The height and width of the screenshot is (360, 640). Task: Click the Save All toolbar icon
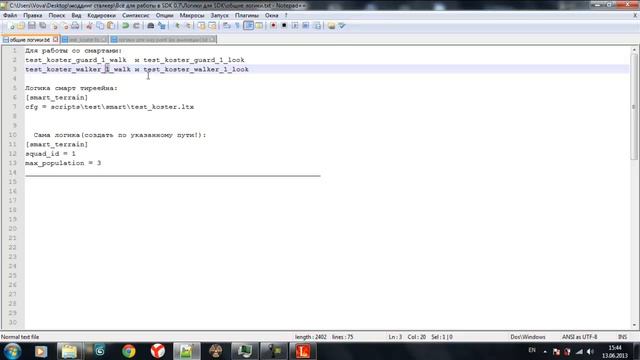point(42,26)
